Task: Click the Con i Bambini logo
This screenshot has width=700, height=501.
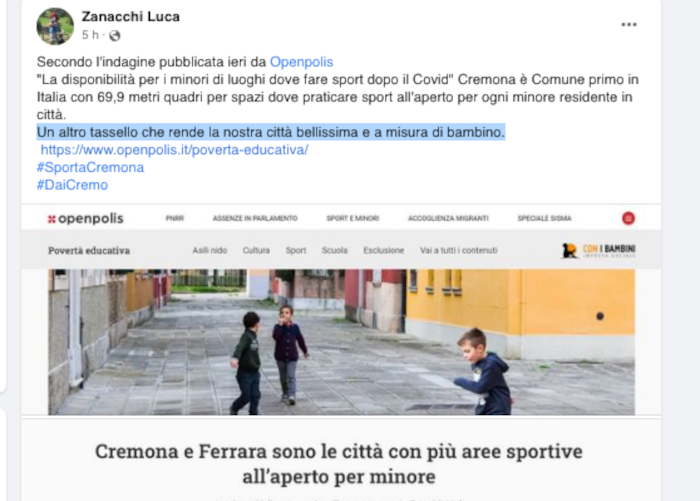Action: pos(598,250)
